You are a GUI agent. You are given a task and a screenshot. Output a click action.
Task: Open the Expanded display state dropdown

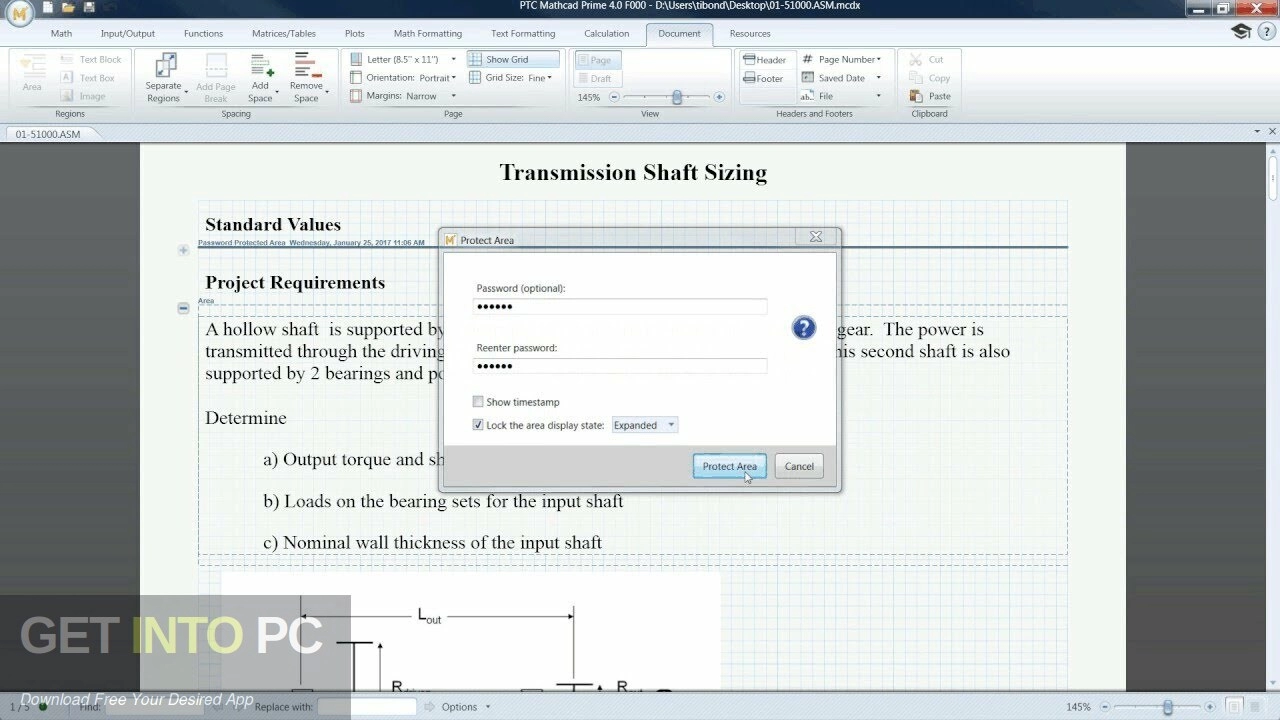644,425
